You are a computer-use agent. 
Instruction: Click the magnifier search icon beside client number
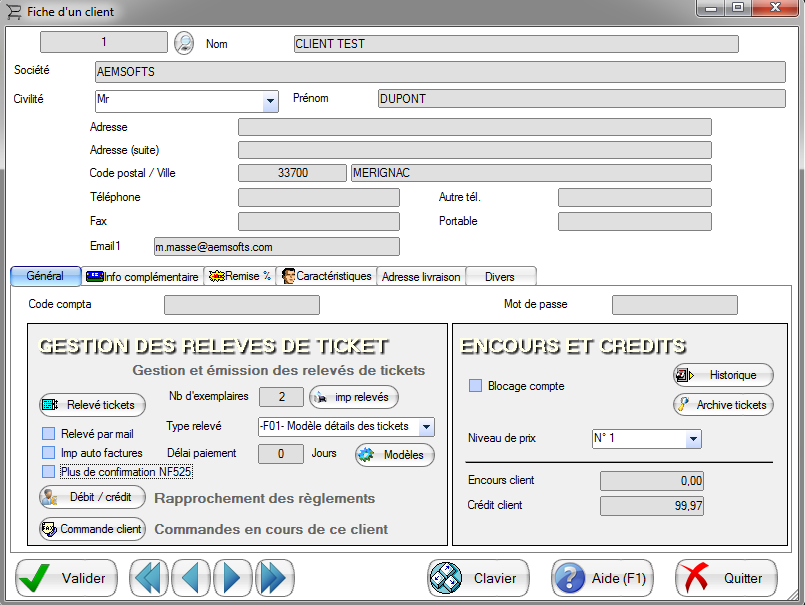(184, 43)
